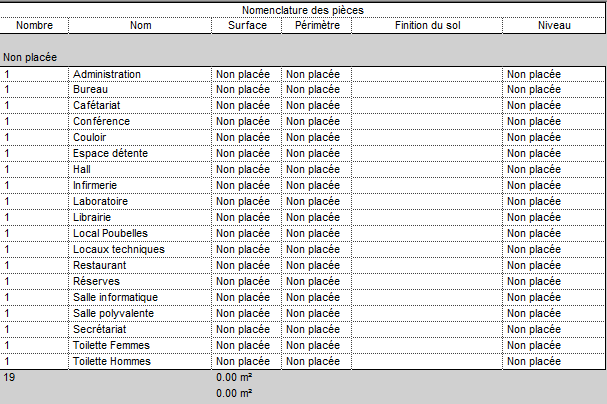Select the Périmètre column header
This screenshot has height=404, width=607.
(x=316, y=25)
